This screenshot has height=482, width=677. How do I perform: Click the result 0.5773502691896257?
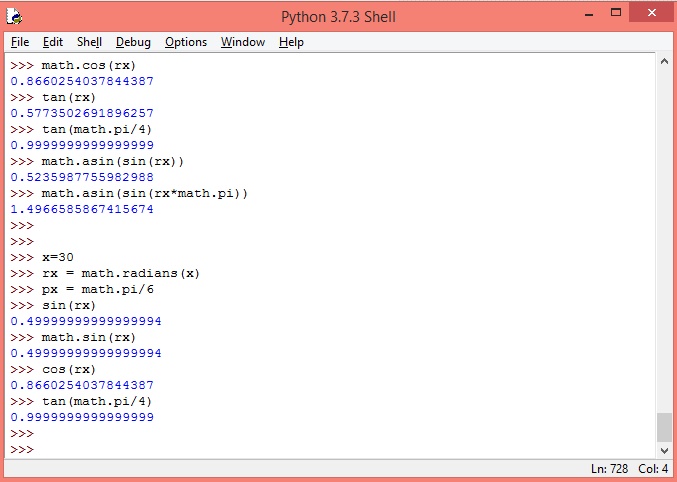point(82,113)
